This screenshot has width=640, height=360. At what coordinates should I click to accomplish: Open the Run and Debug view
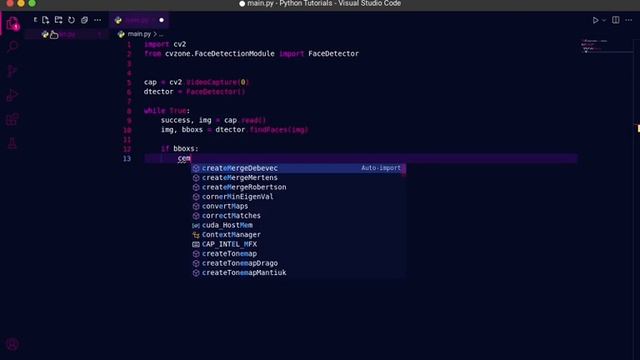12,96
